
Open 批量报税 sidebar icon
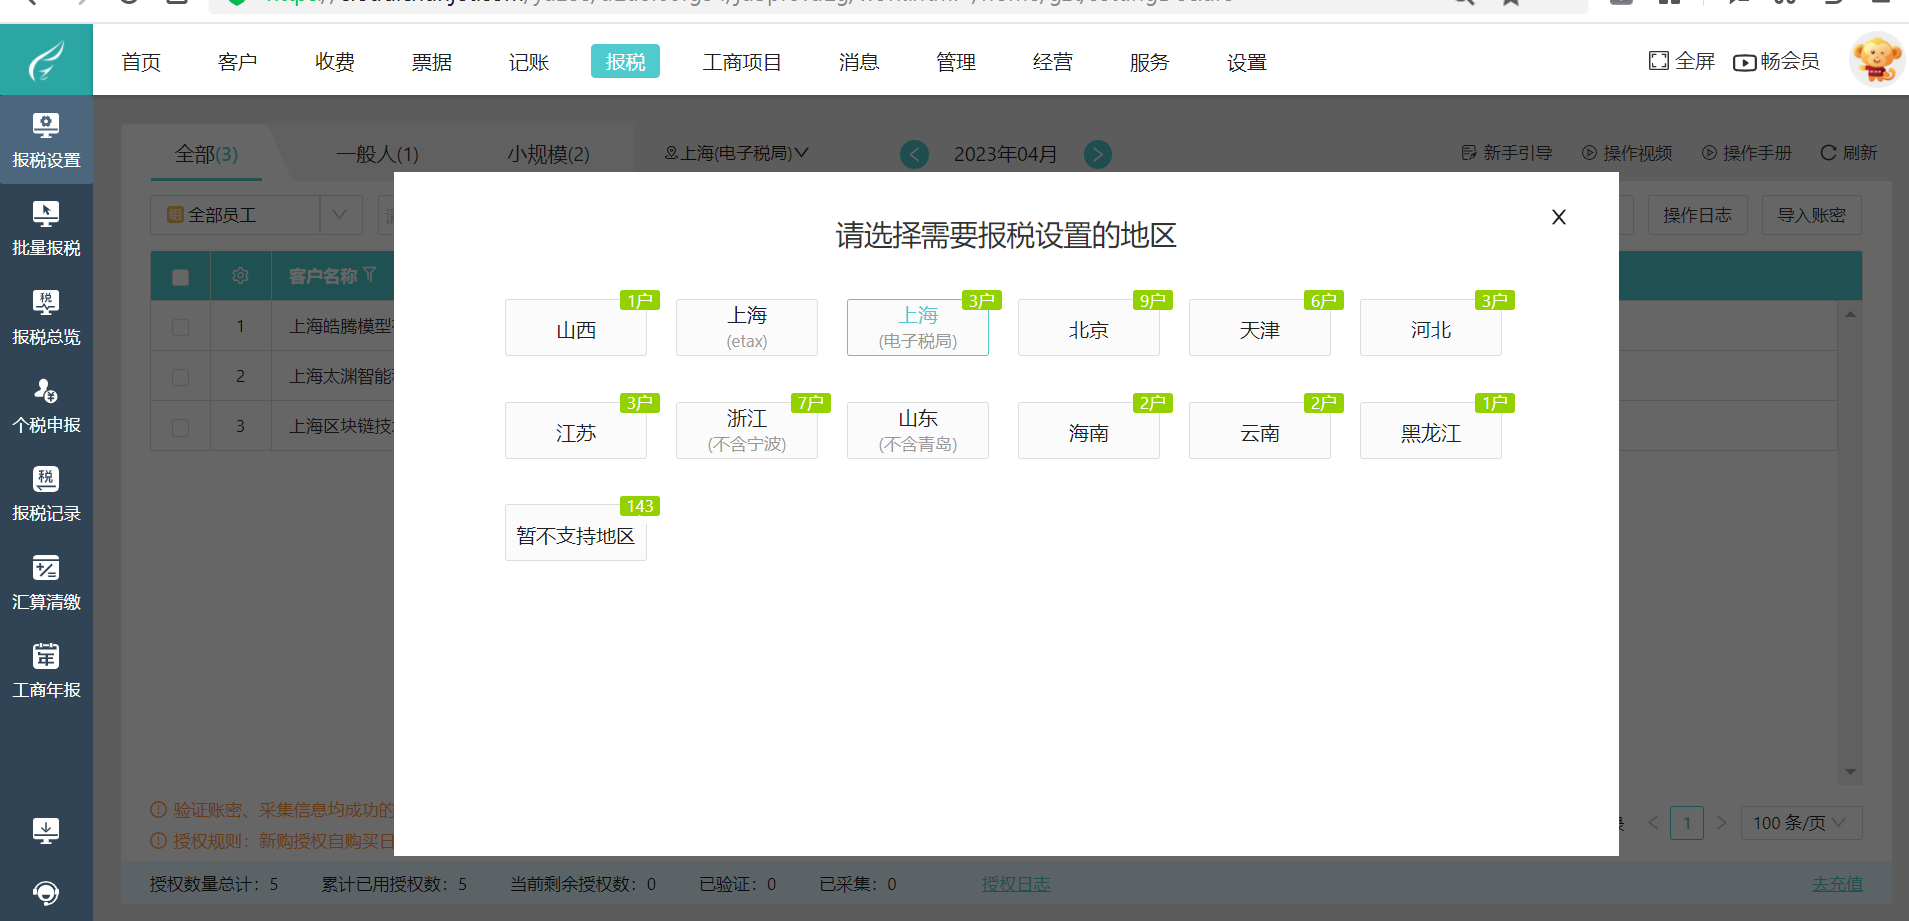(46, 228)
